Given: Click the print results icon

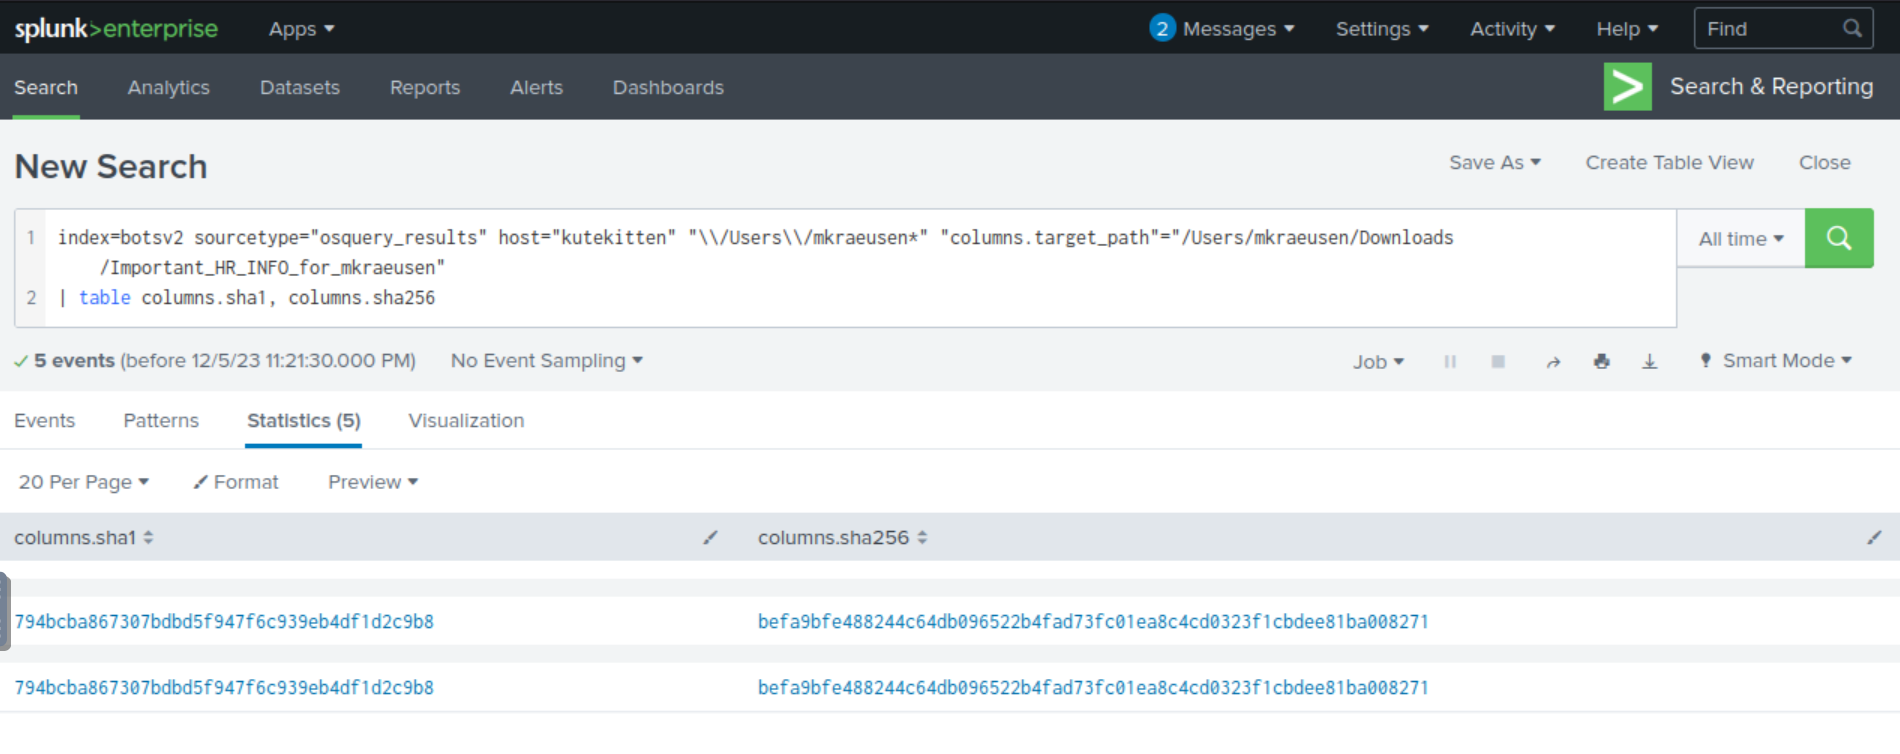Looking at the screenshot, I should tap(1602, 362).
